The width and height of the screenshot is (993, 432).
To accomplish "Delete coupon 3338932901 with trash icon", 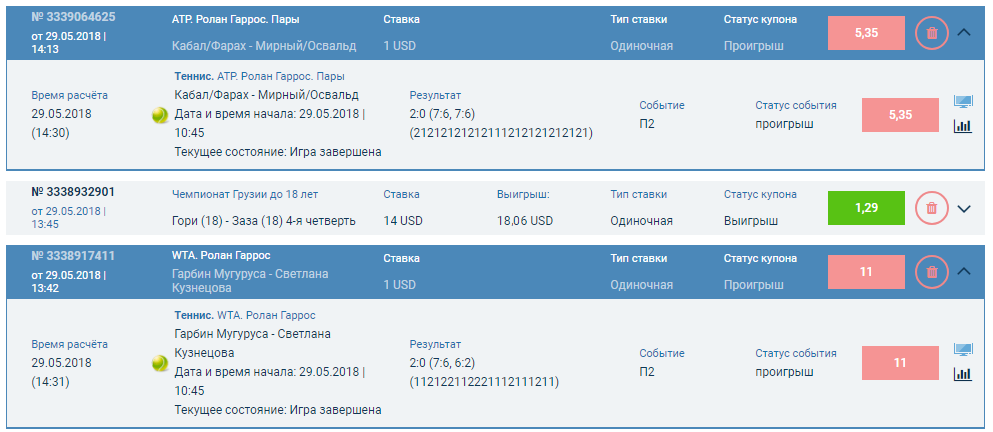I will coord(932,208).
